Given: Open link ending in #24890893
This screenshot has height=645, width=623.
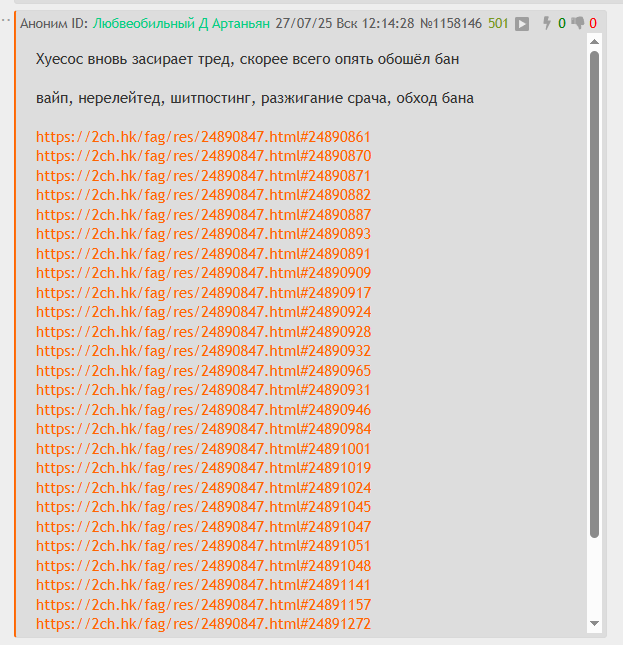Looking at the screenshot, I should pyautogui.click(x=204, y=234).
